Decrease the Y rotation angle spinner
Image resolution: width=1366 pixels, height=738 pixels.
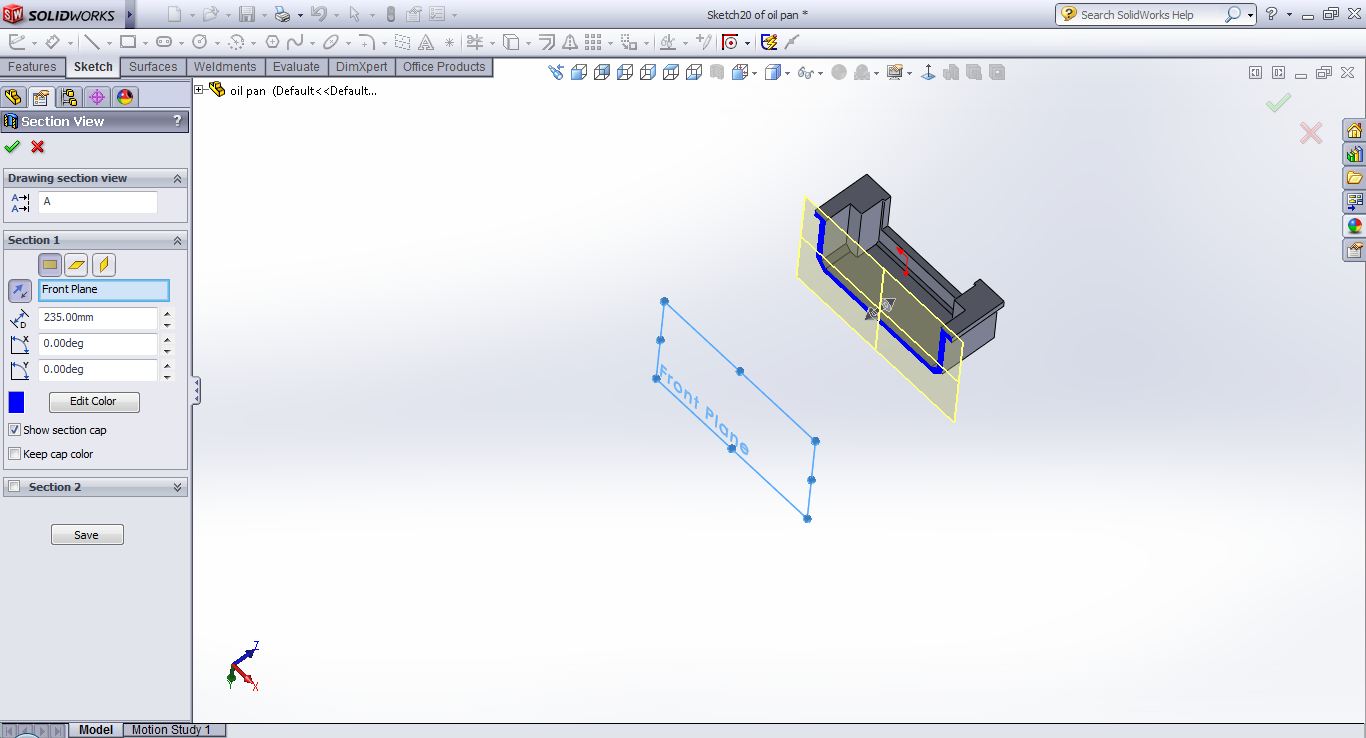click(167, 376)
